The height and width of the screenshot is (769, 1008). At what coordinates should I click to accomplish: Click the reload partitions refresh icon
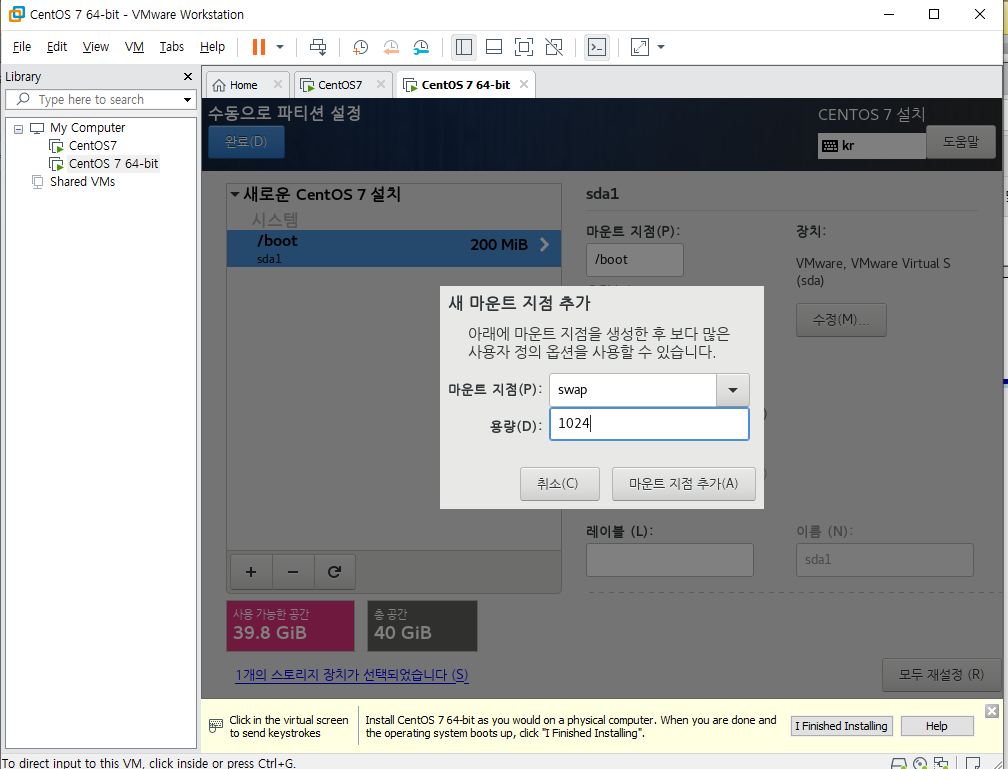click(335, 572)
